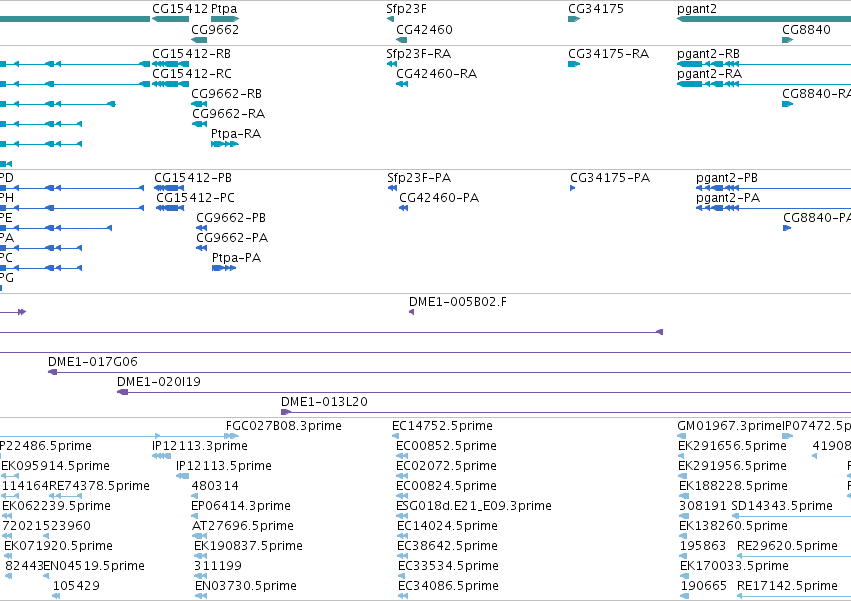The height and width of the screenshot is (601, 851).
Task: Click the pgant2-RA transcript label
Action: point(709,74)
